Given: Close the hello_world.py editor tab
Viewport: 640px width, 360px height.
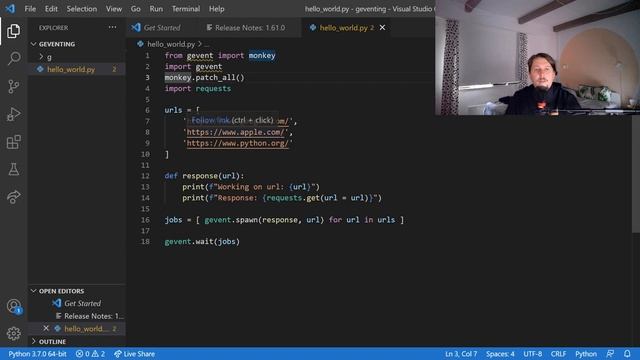Looking at the screenshot, I should click(x=382, y=27).
